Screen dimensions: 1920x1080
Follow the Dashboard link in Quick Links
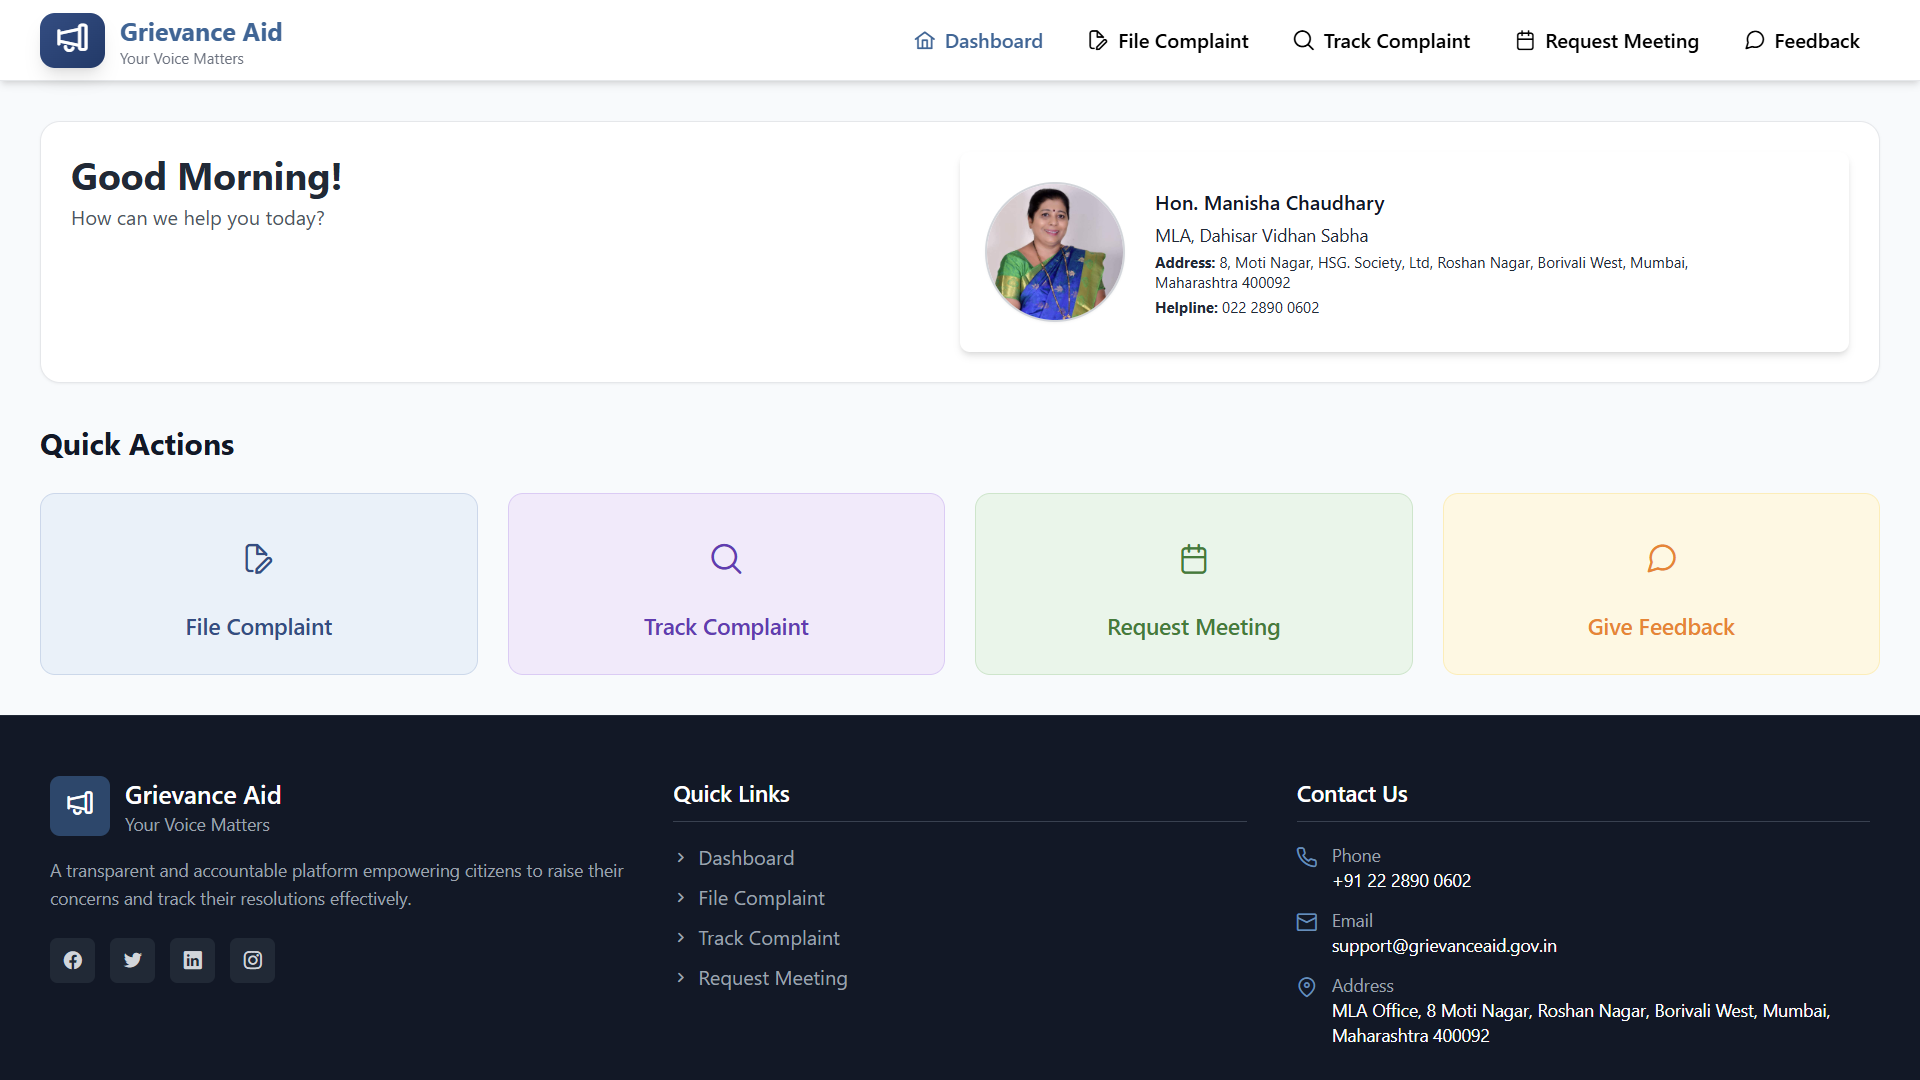point(746,858)
